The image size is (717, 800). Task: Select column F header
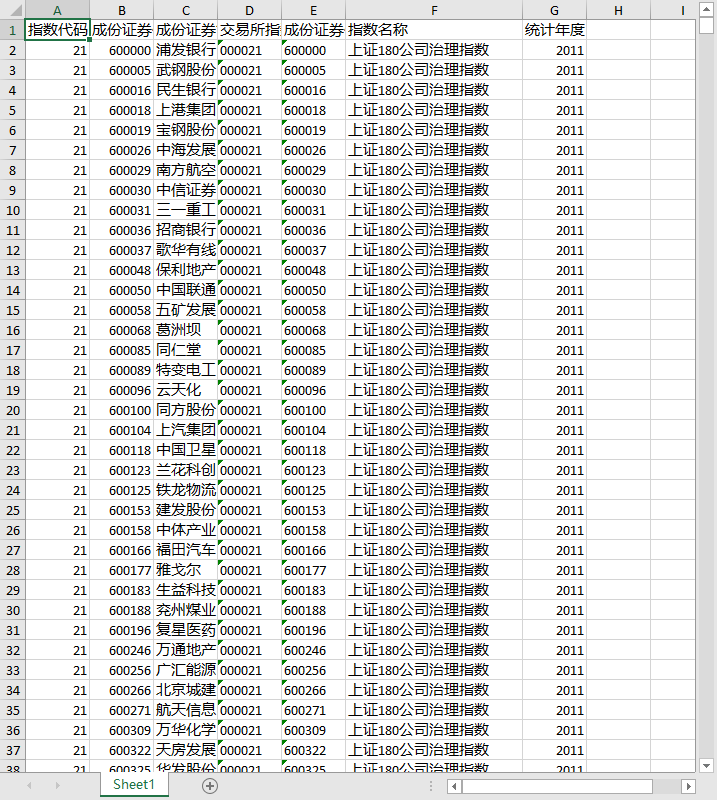434,10
